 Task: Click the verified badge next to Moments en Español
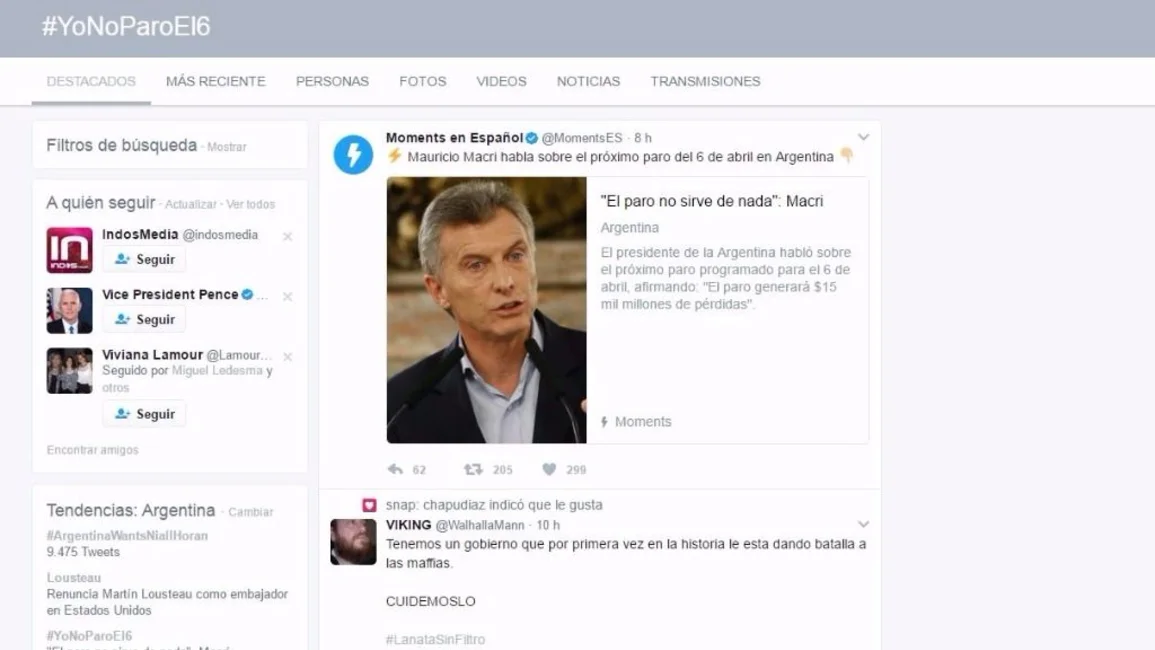[x=532, y=138]
